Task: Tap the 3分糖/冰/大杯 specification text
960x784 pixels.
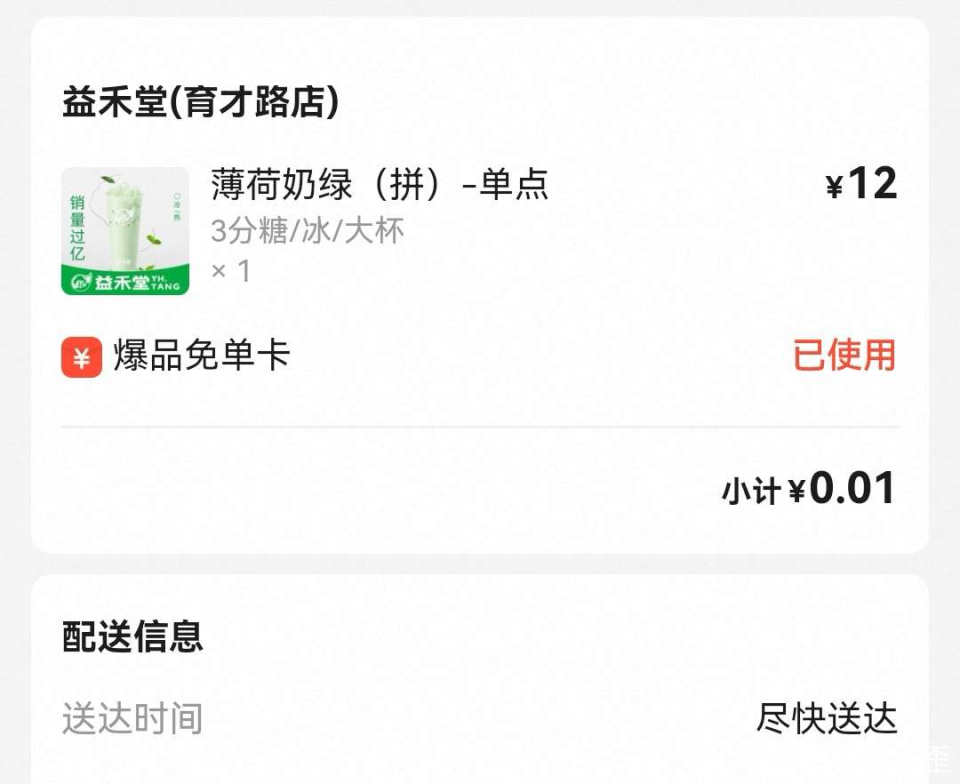Action: click(x=308, y=231)
